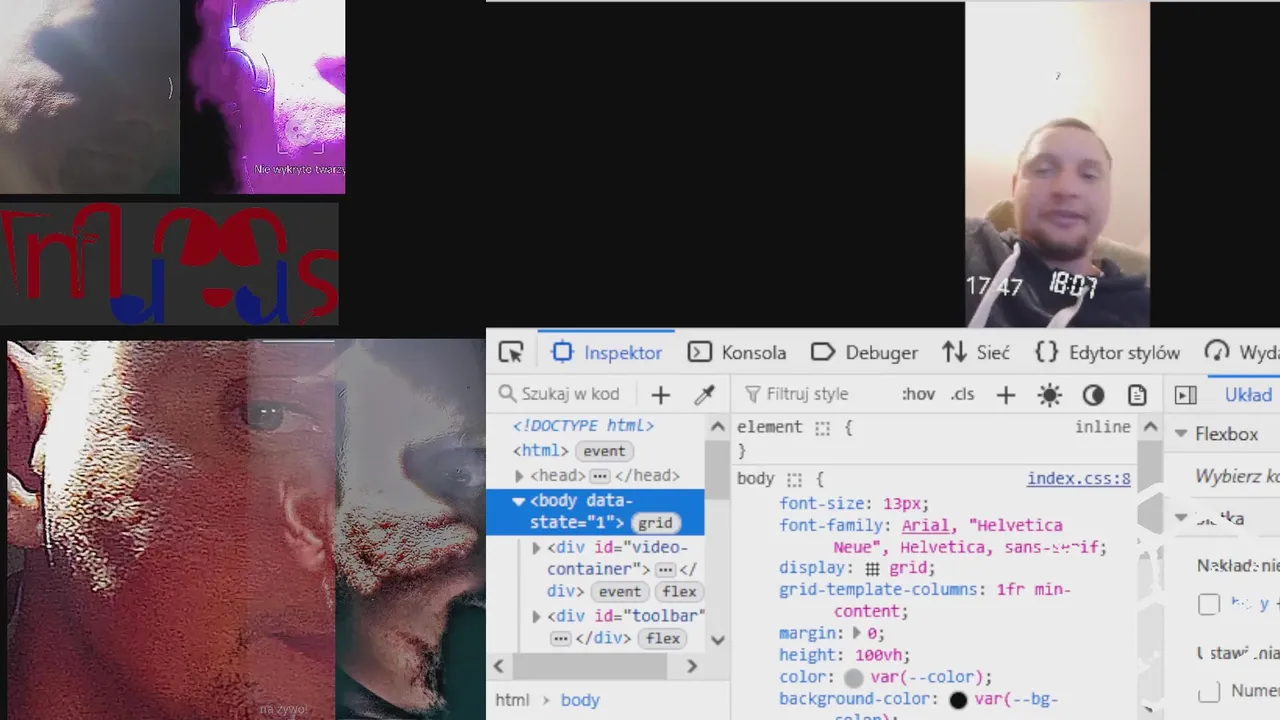1280x720 pixels.
Task: Open the background-color black swatch
Action: tap(958, 700)
